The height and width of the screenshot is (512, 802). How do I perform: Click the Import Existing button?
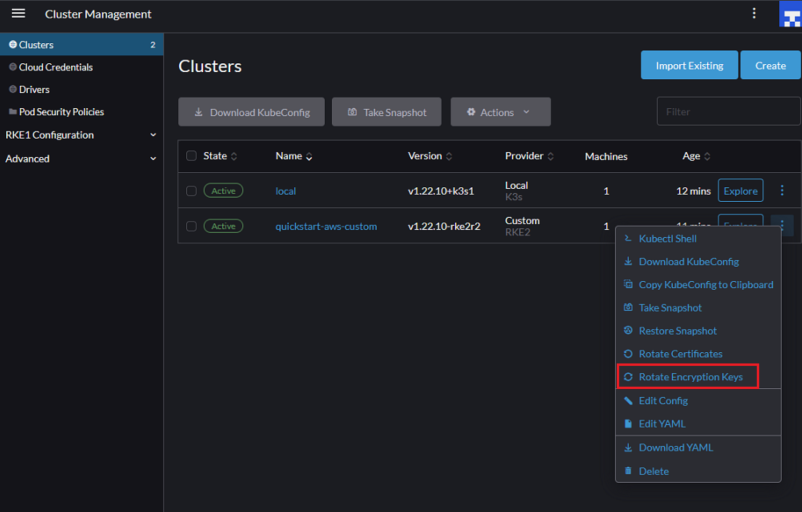(689, 65)
